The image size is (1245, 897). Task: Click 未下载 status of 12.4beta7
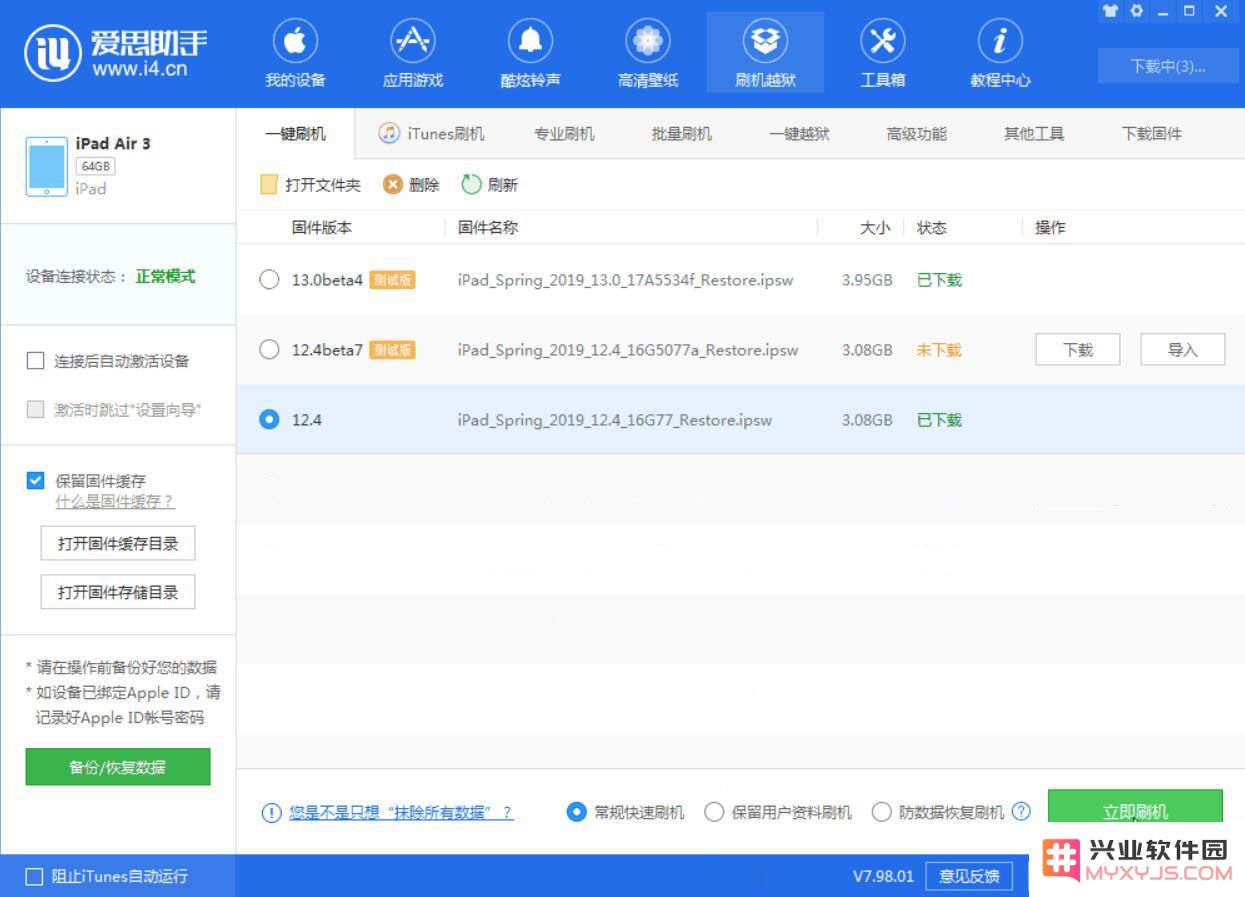[x=939, y=350]
